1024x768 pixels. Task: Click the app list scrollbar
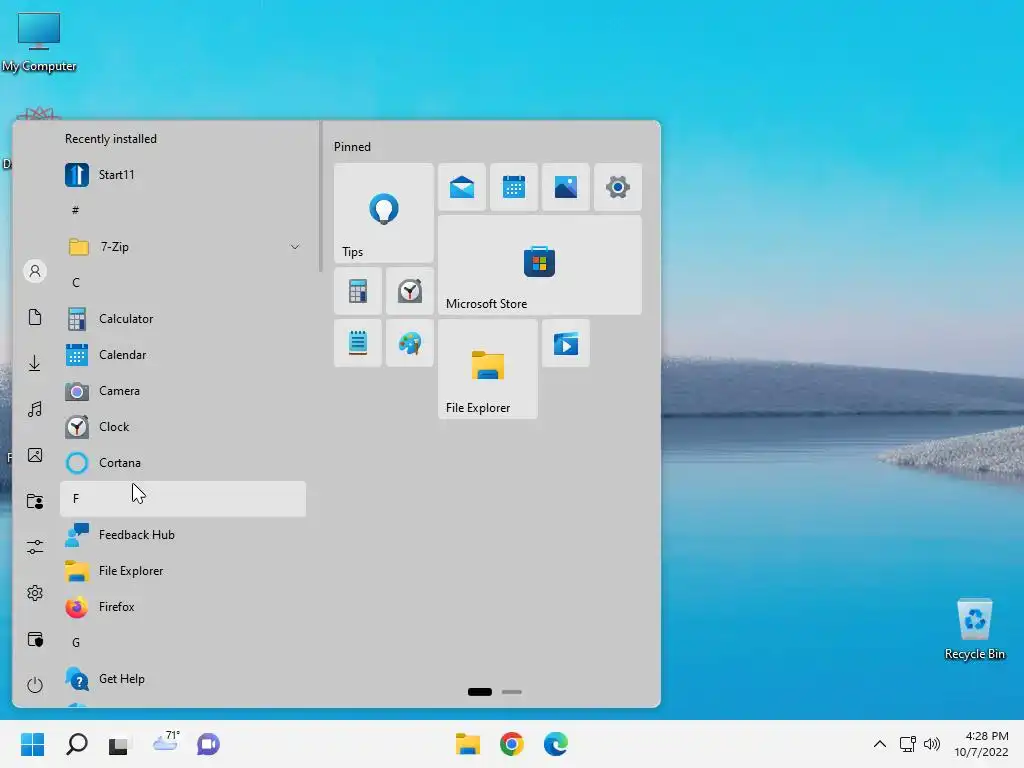coord(320,196)
